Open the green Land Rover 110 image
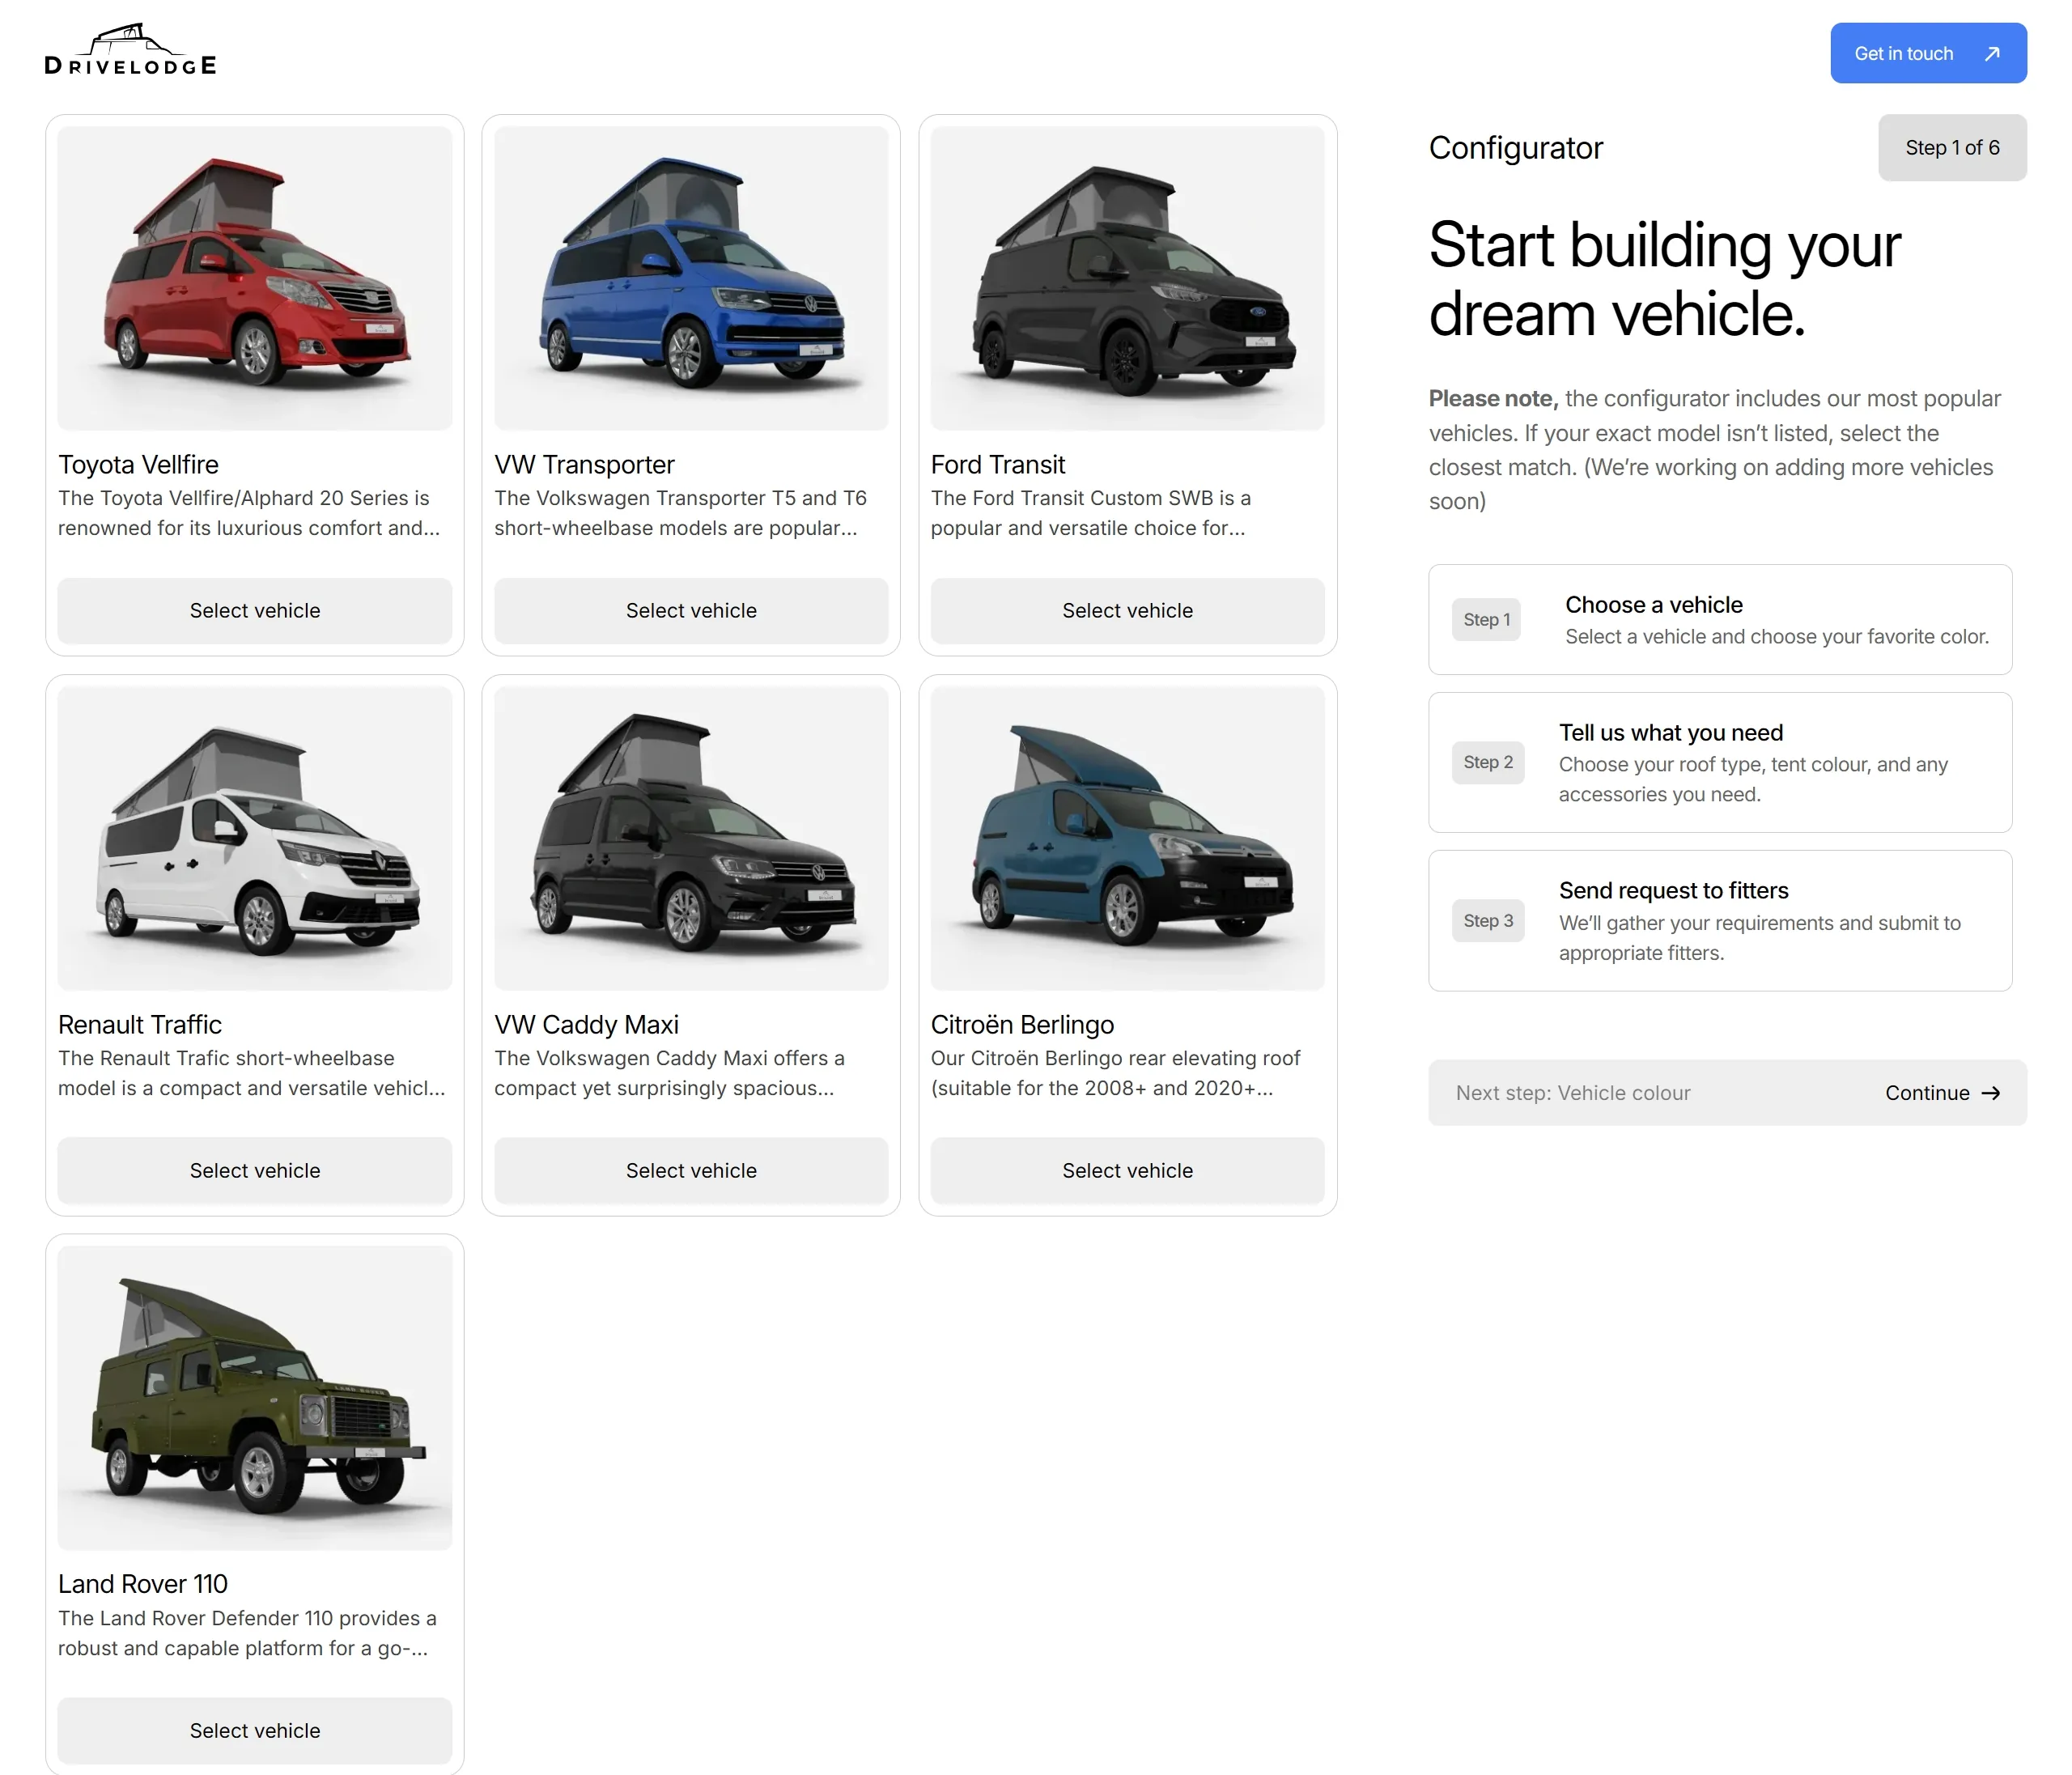The width and height of the screenshot is (2072, 1775). coord(255,1397)
